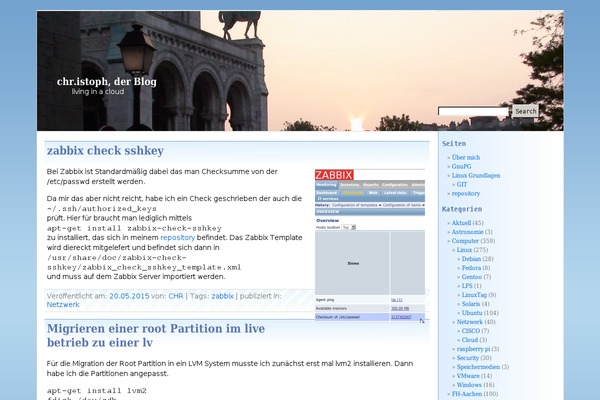
Task: Open the Zabbix screenshot thumbnail
Action: (x=370, y=245)
